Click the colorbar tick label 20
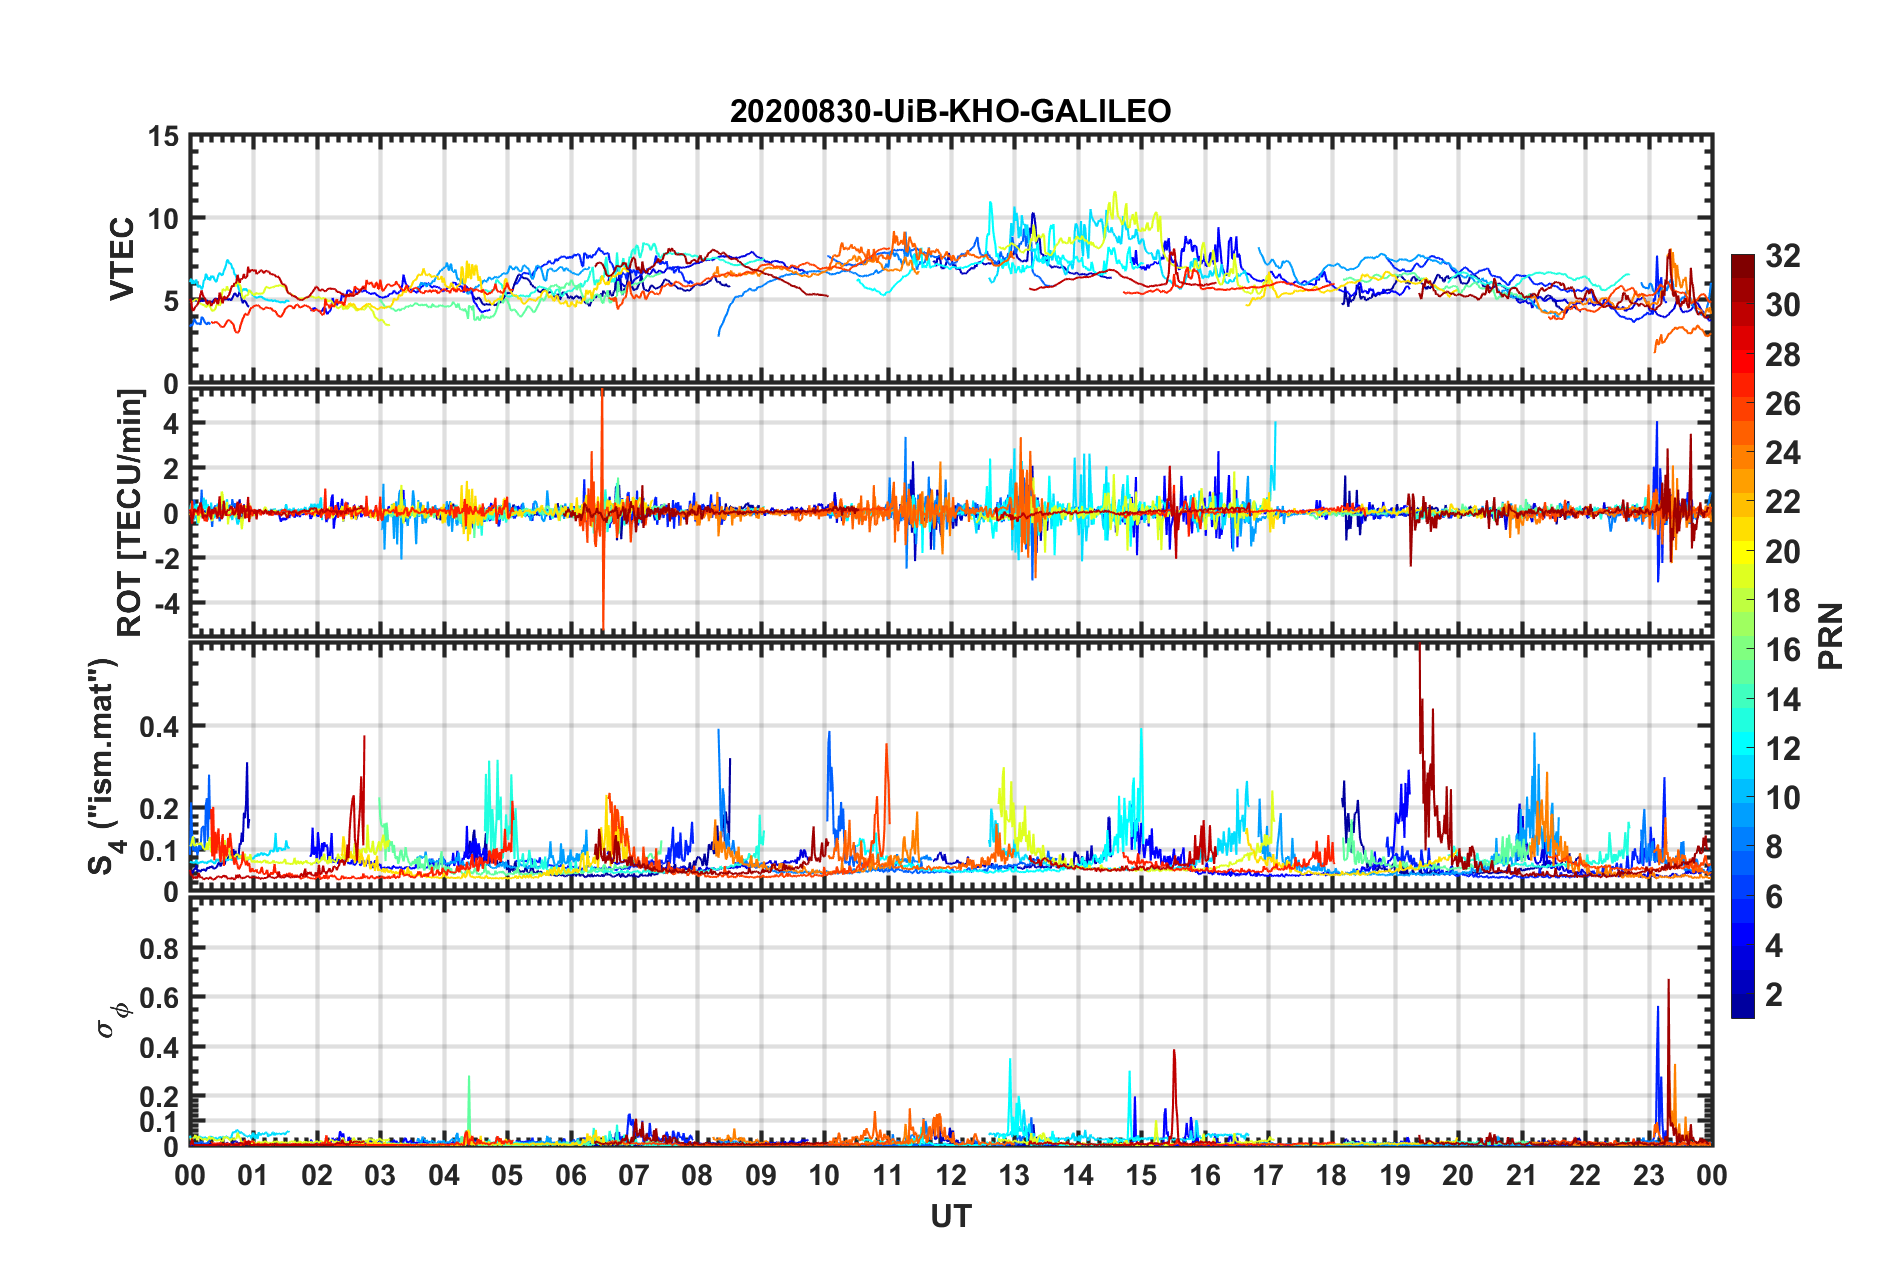 coord(1782,551)
